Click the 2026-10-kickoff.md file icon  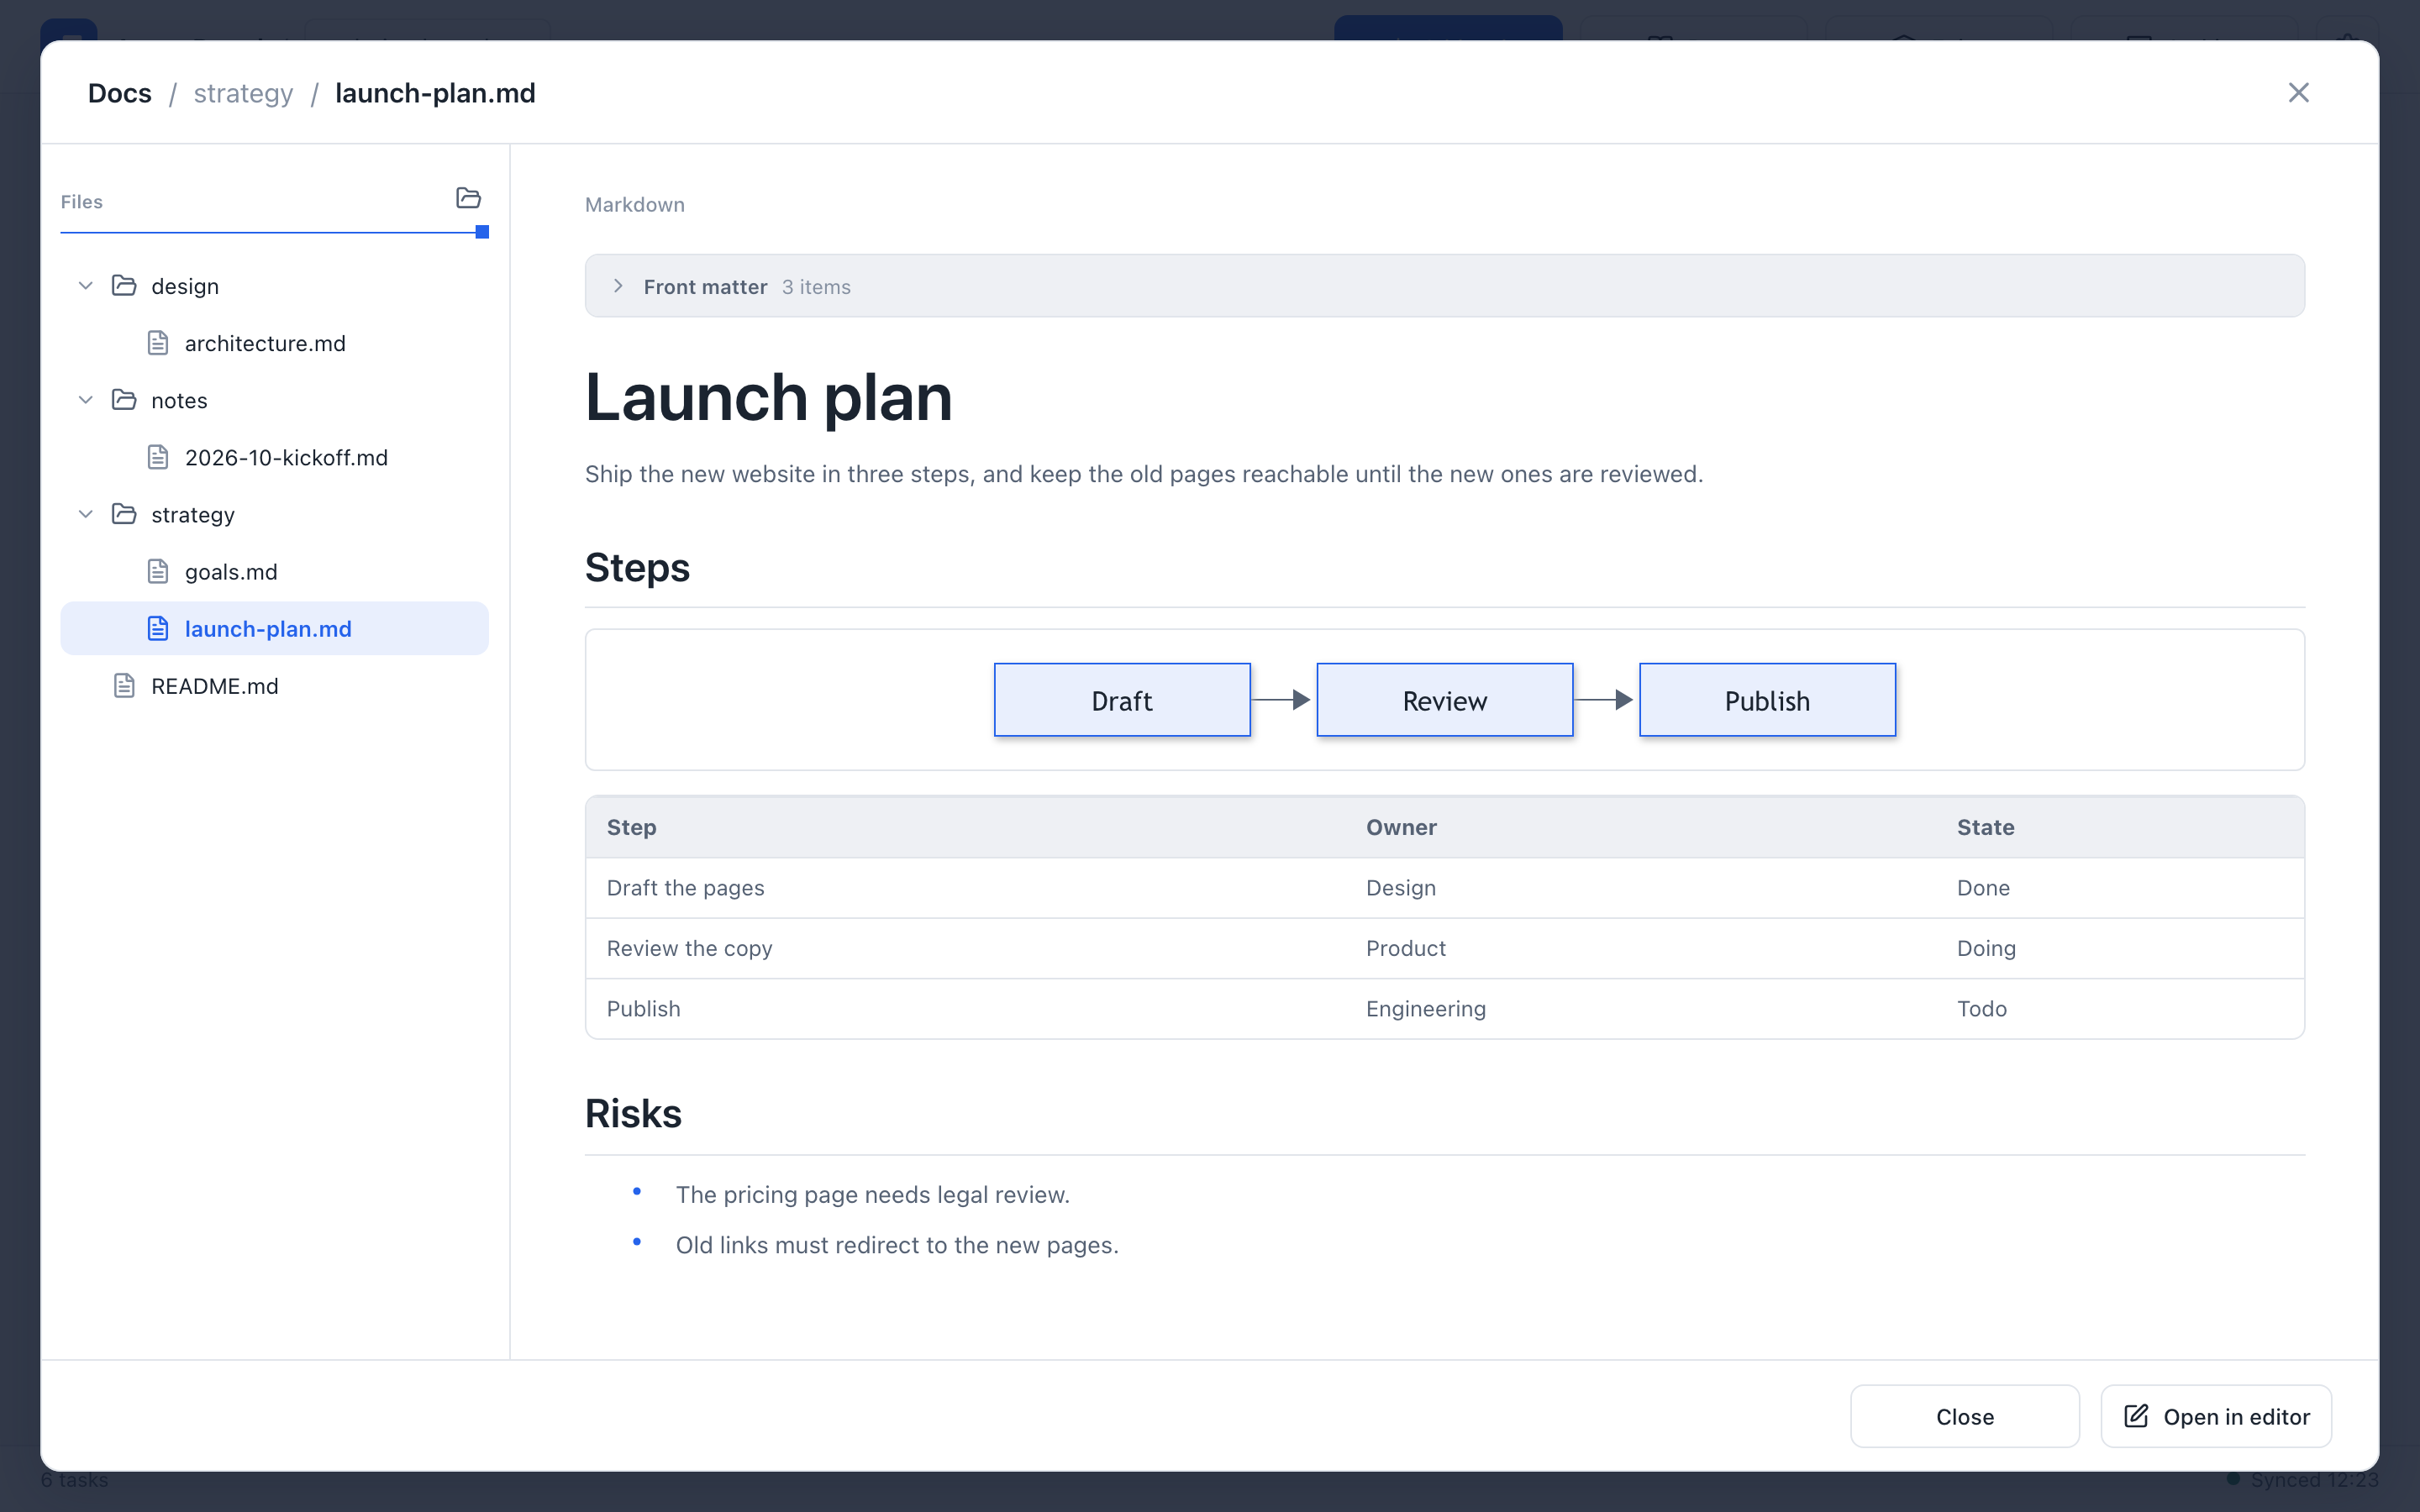[158, 457]
